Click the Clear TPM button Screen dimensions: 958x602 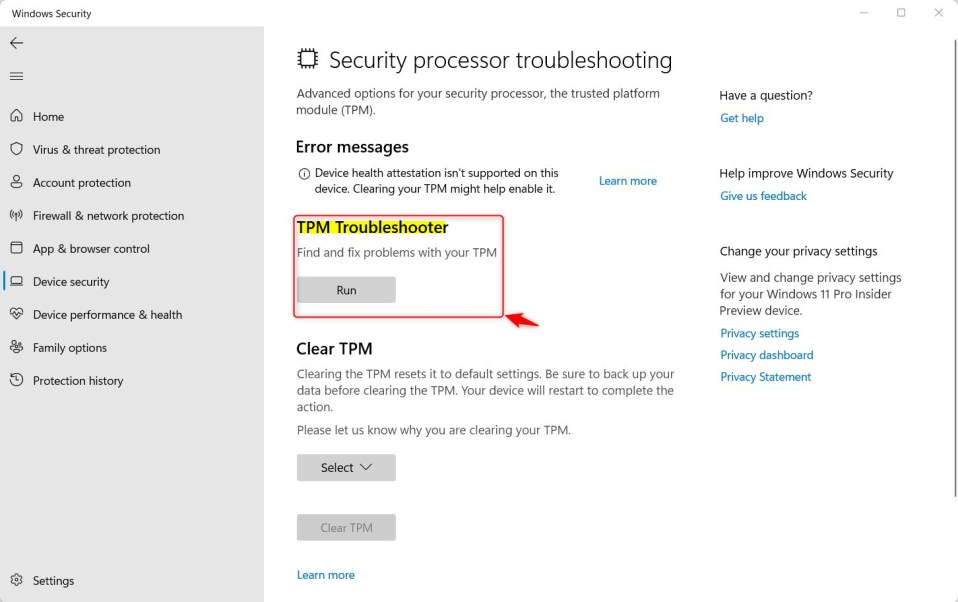[x=346, y=527]
